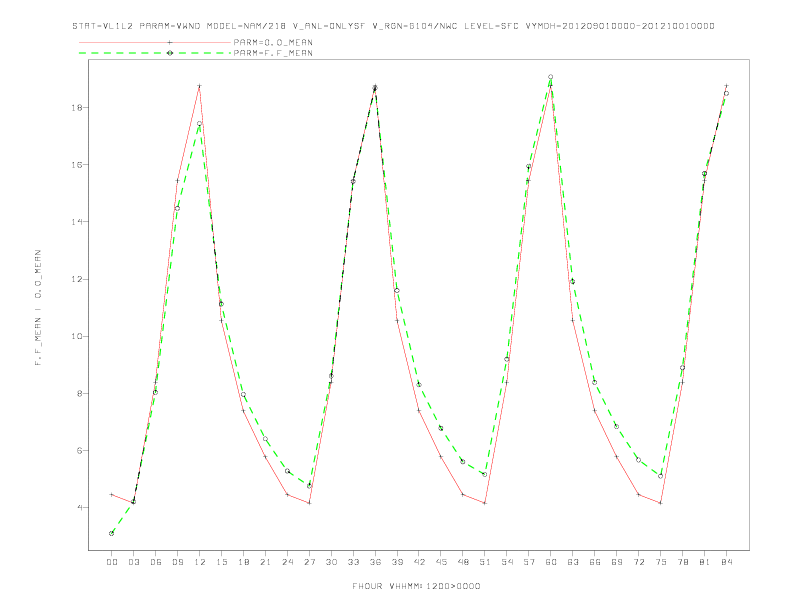
Task: Click x-axis forecast hour label 51
Action: point(485,562)
